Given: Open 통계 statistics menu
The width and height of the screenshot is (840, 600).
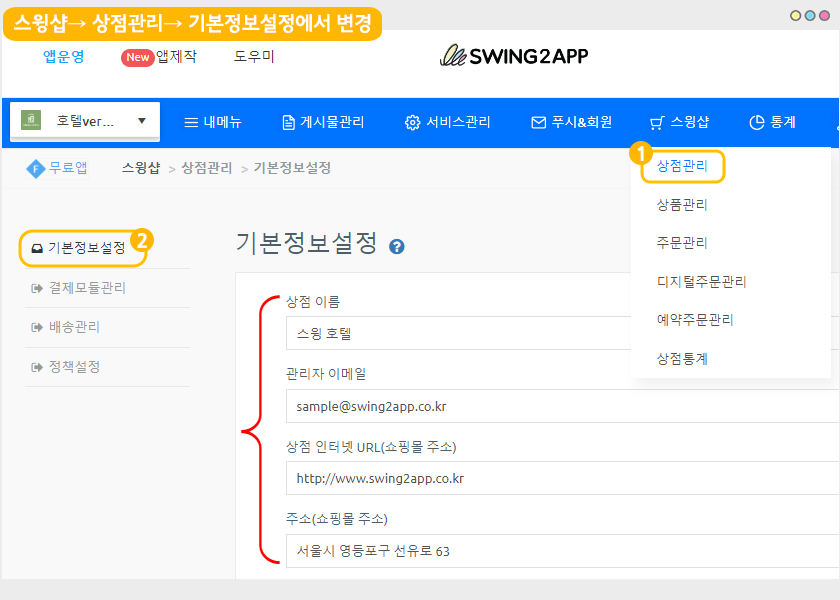Looking at the screenshot, I should pyautogui.click(x=772, y=122).
